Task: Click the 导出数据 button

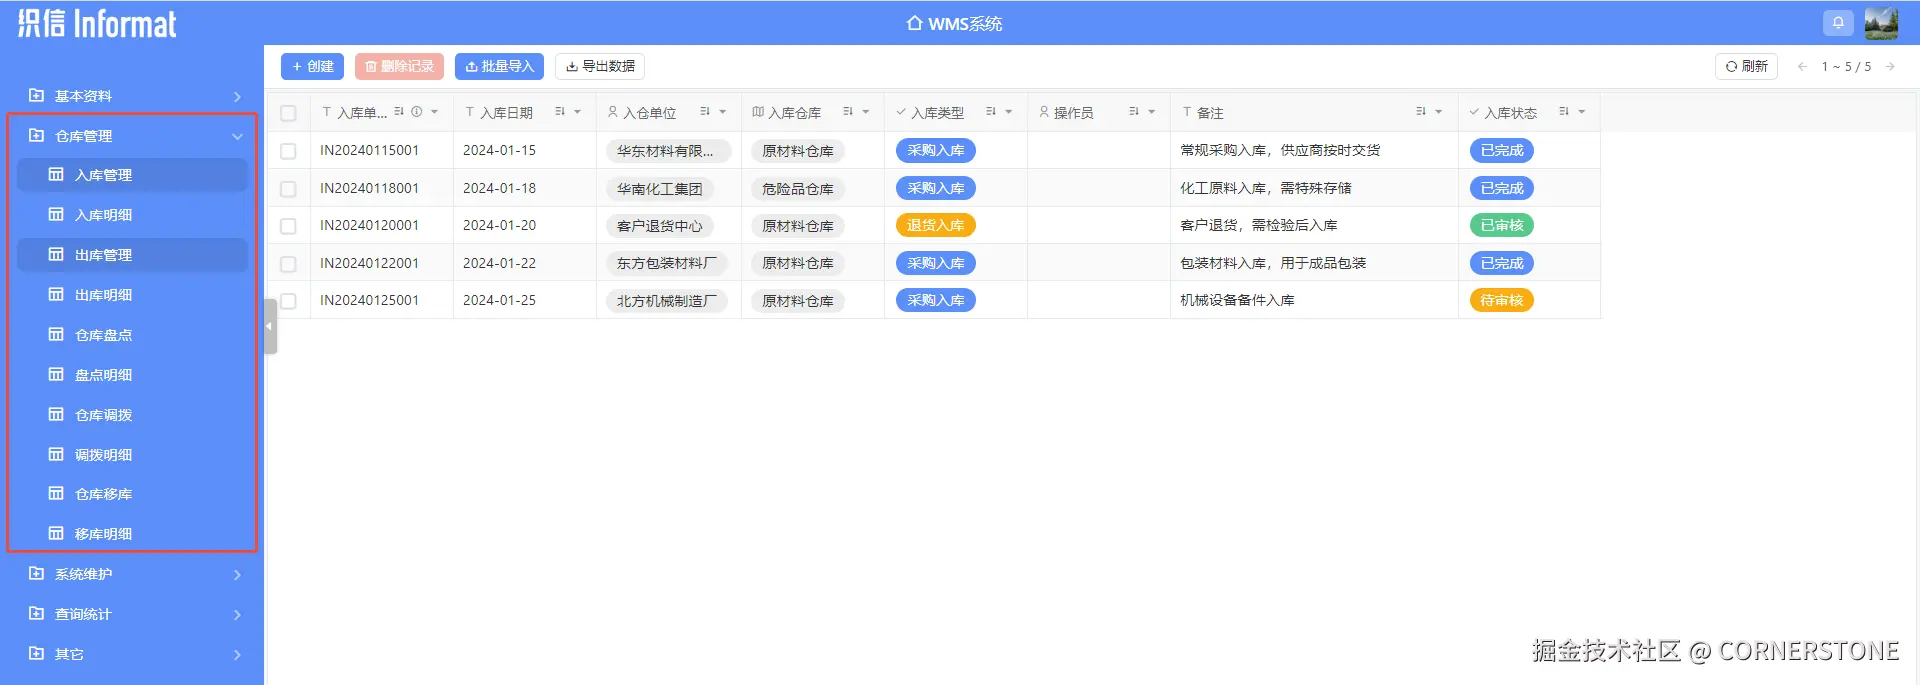Action: [x=600, y=66]
